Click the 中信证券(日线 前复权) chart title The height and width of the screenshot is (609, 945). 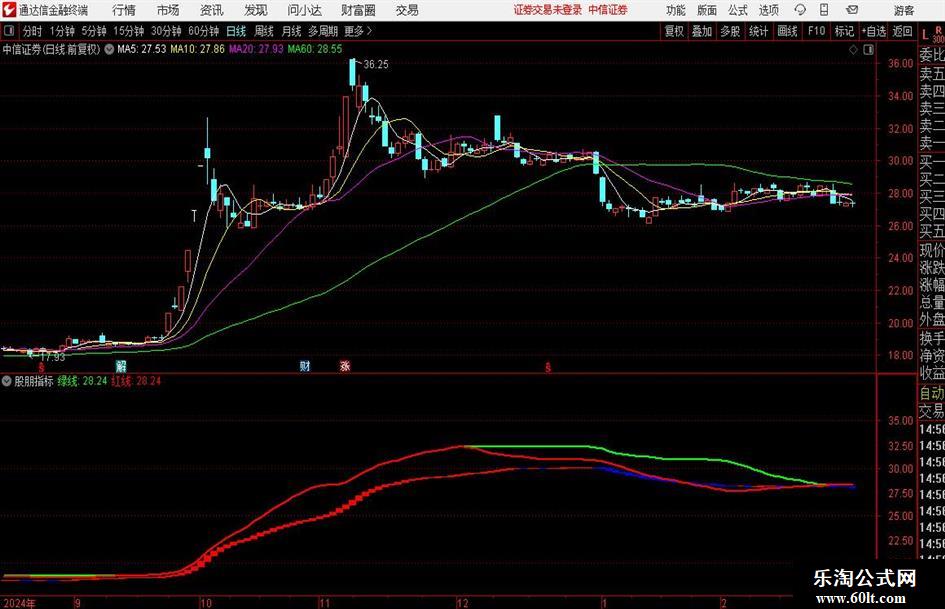click(52, 49)
